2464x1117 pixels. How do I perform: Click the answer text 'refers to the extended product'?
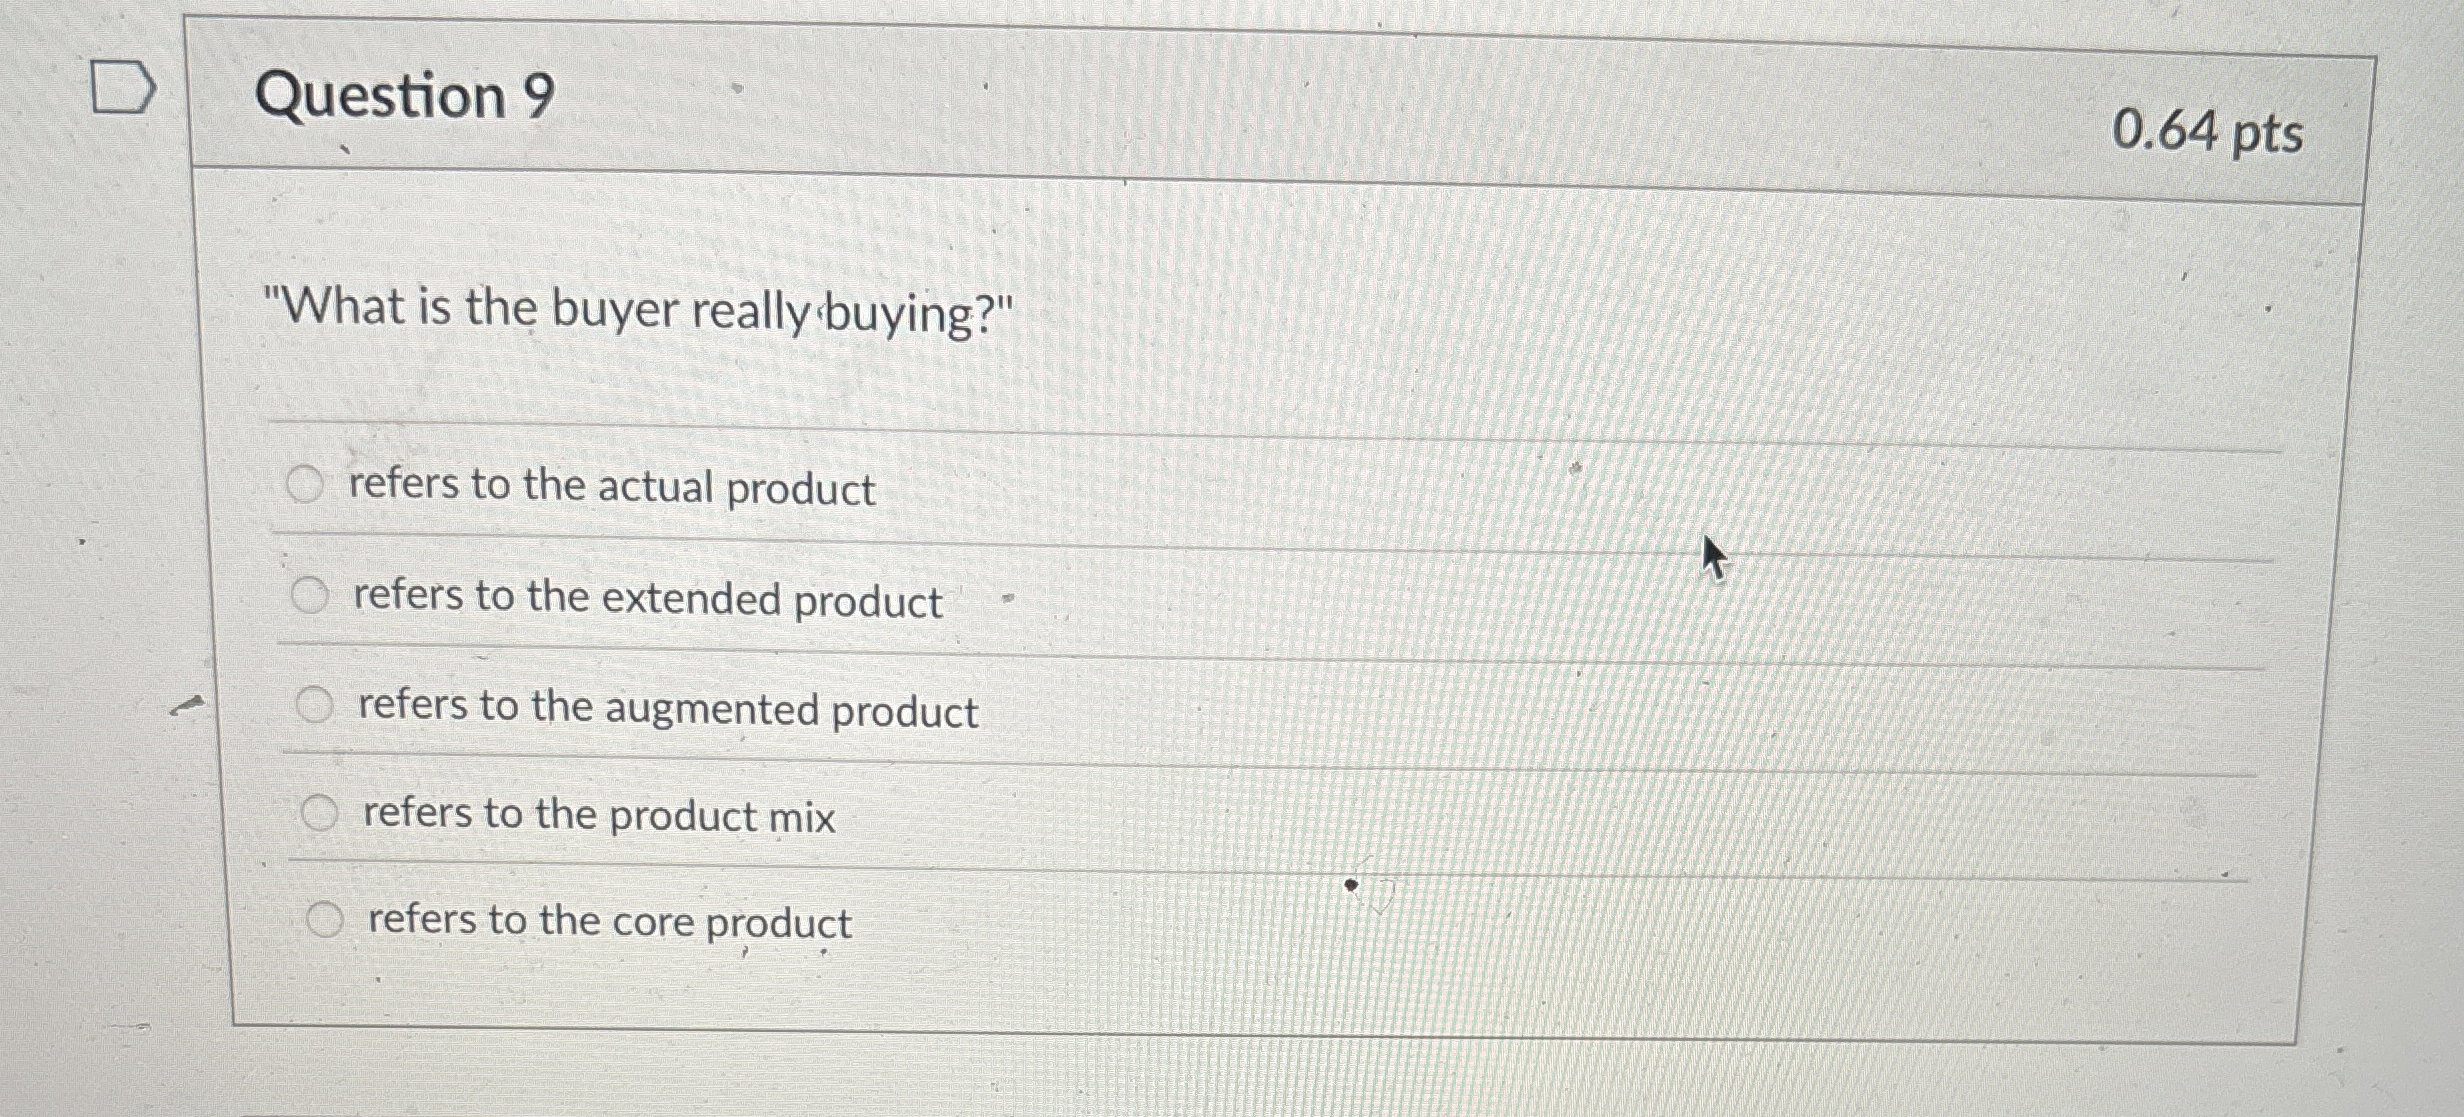coord(647,599)
